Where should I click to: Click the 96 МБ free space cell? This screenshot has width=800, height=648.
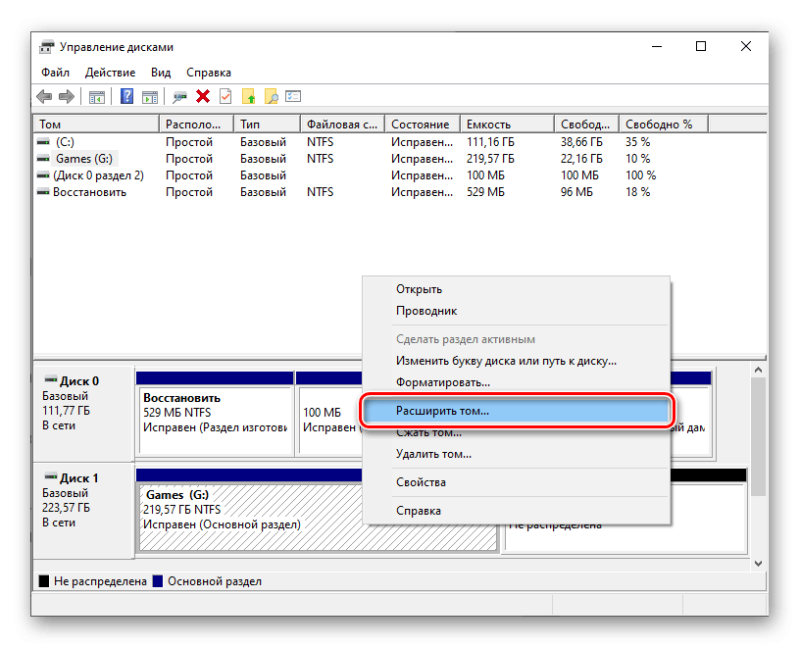[x=577, y=192]
